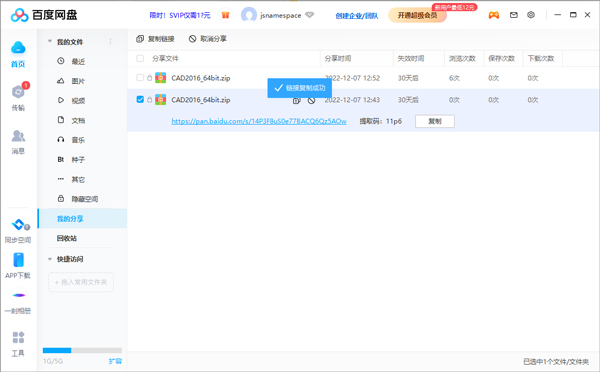Click the 2022-12-07 12:52 share time

[352, 78]
